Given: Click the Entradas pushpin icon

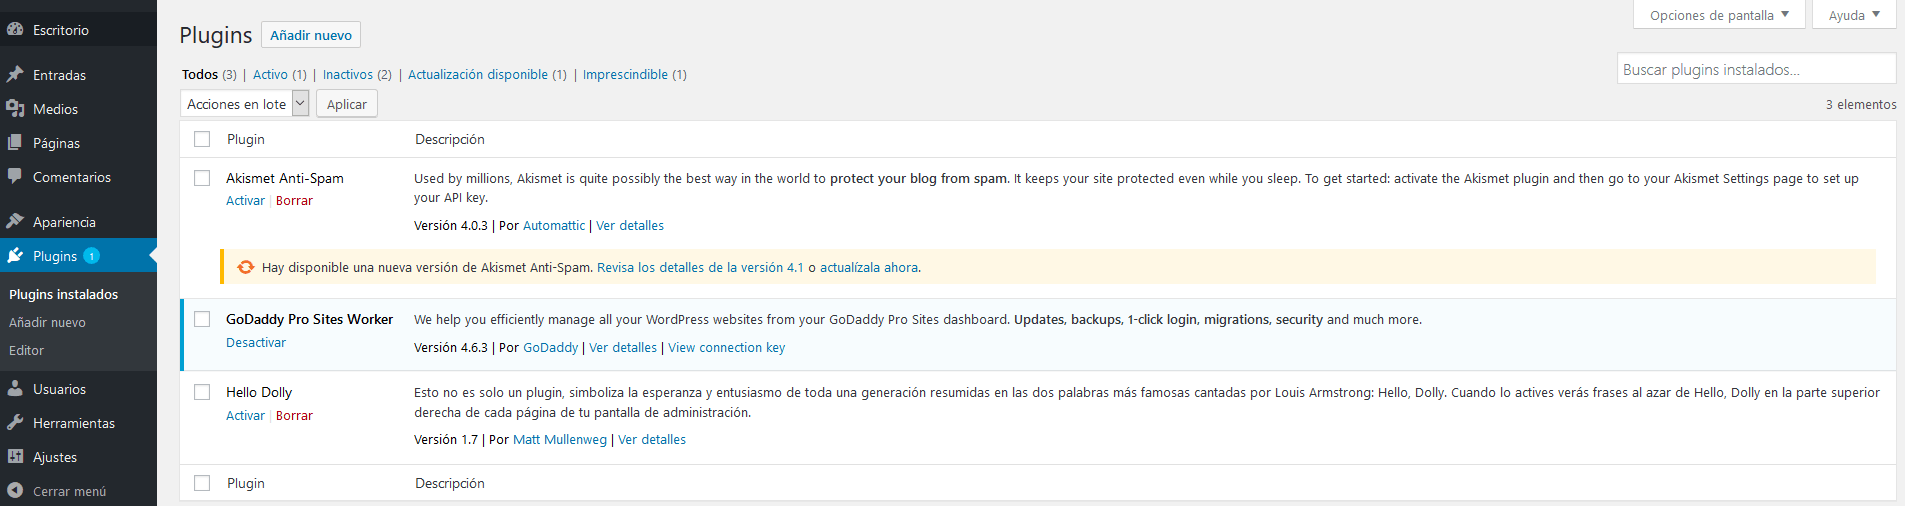Looking at the screenshot, I should click(15, 75).
